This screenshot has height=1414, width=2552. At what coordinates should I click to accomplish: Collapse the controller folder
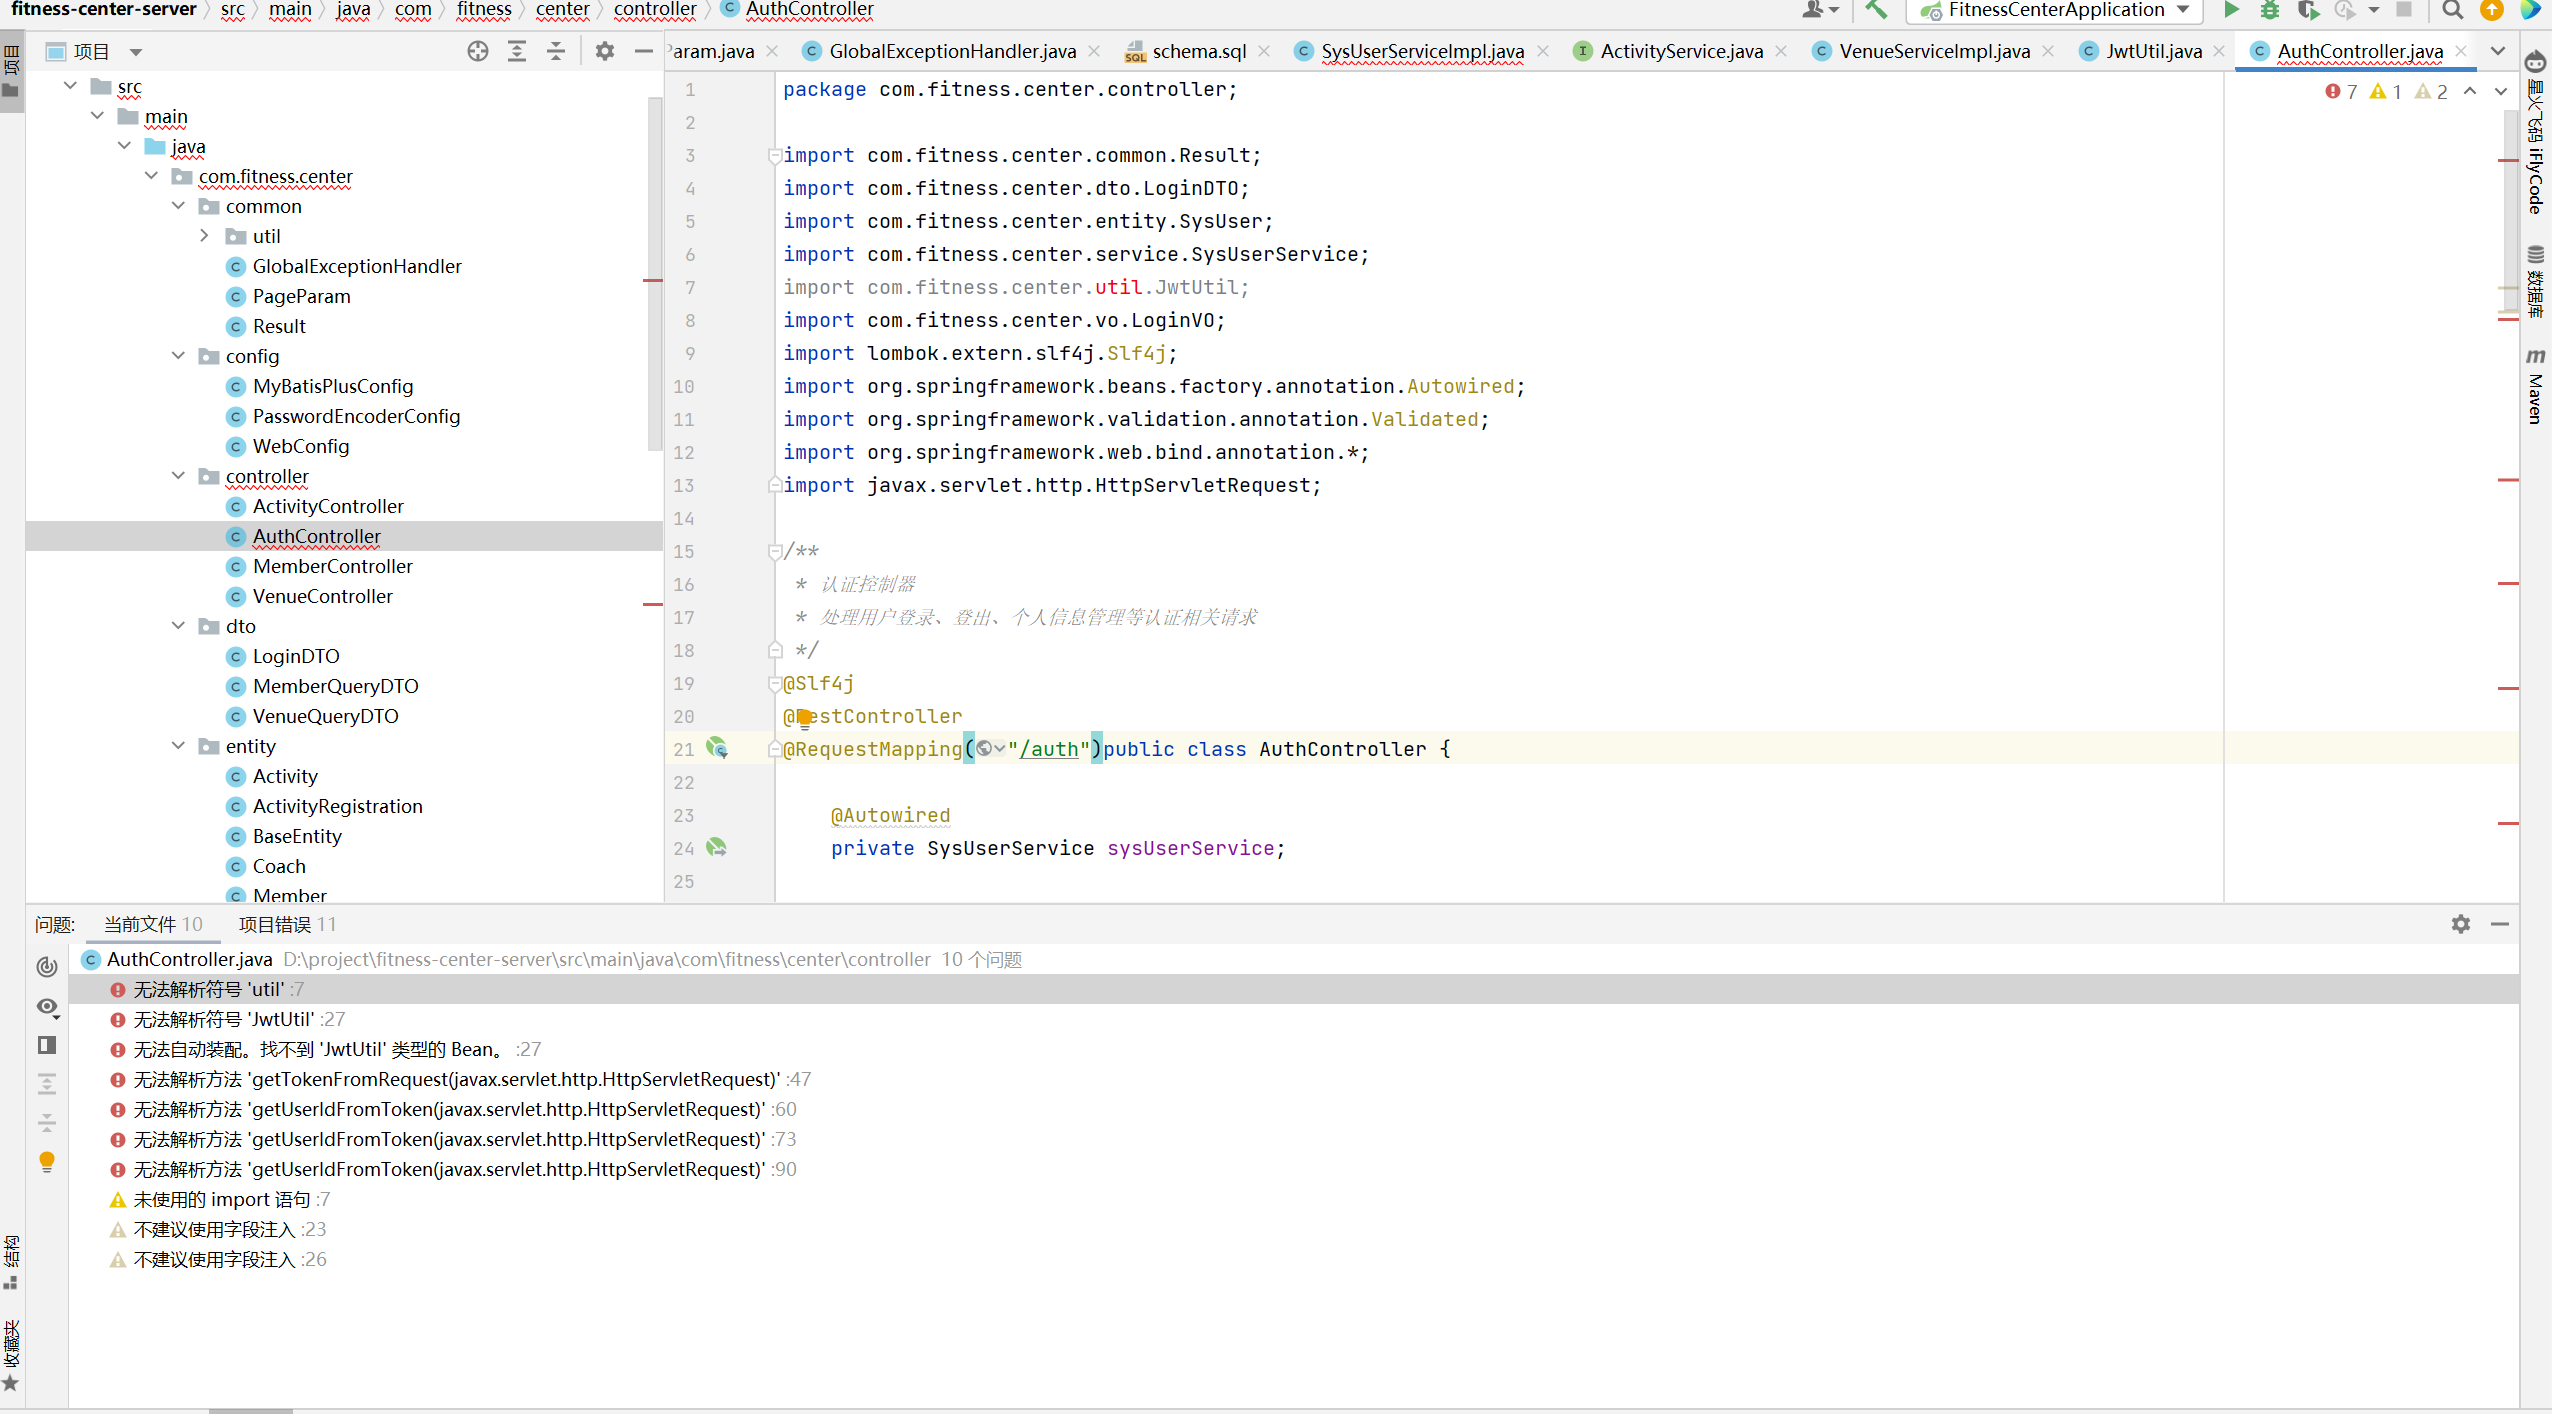coord(179,476)
